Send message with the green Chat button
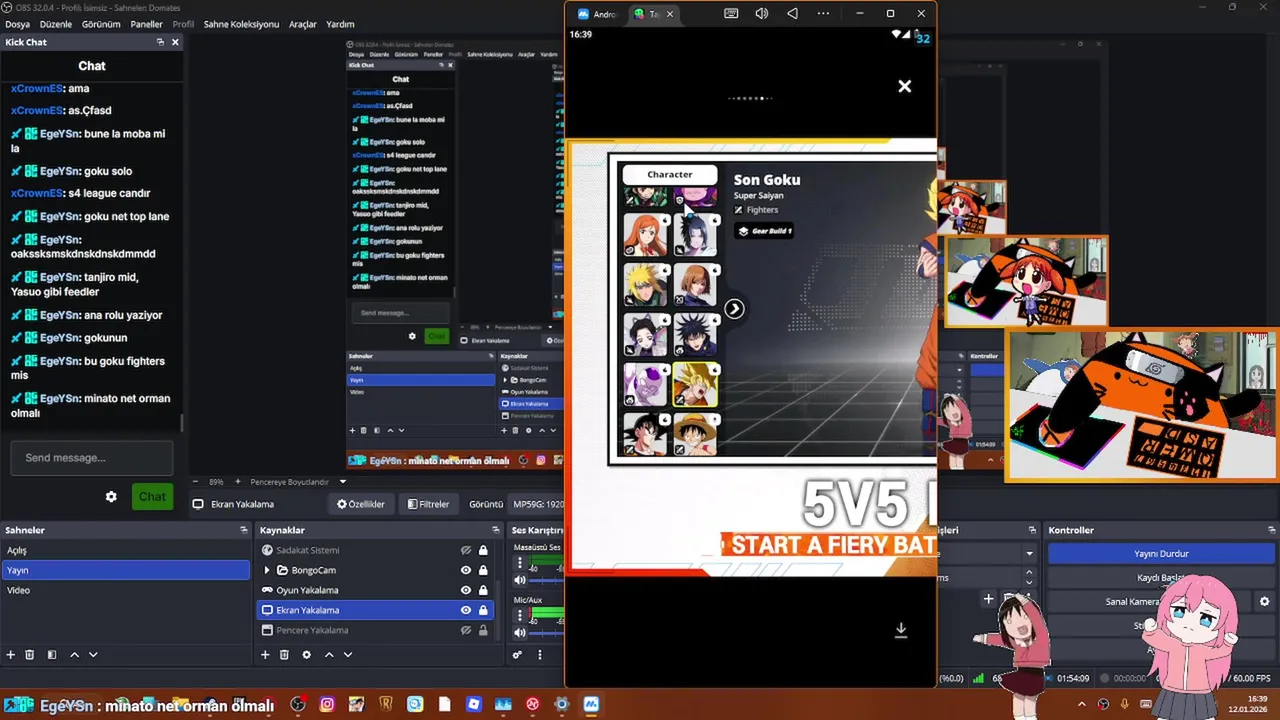 (152, 497)
